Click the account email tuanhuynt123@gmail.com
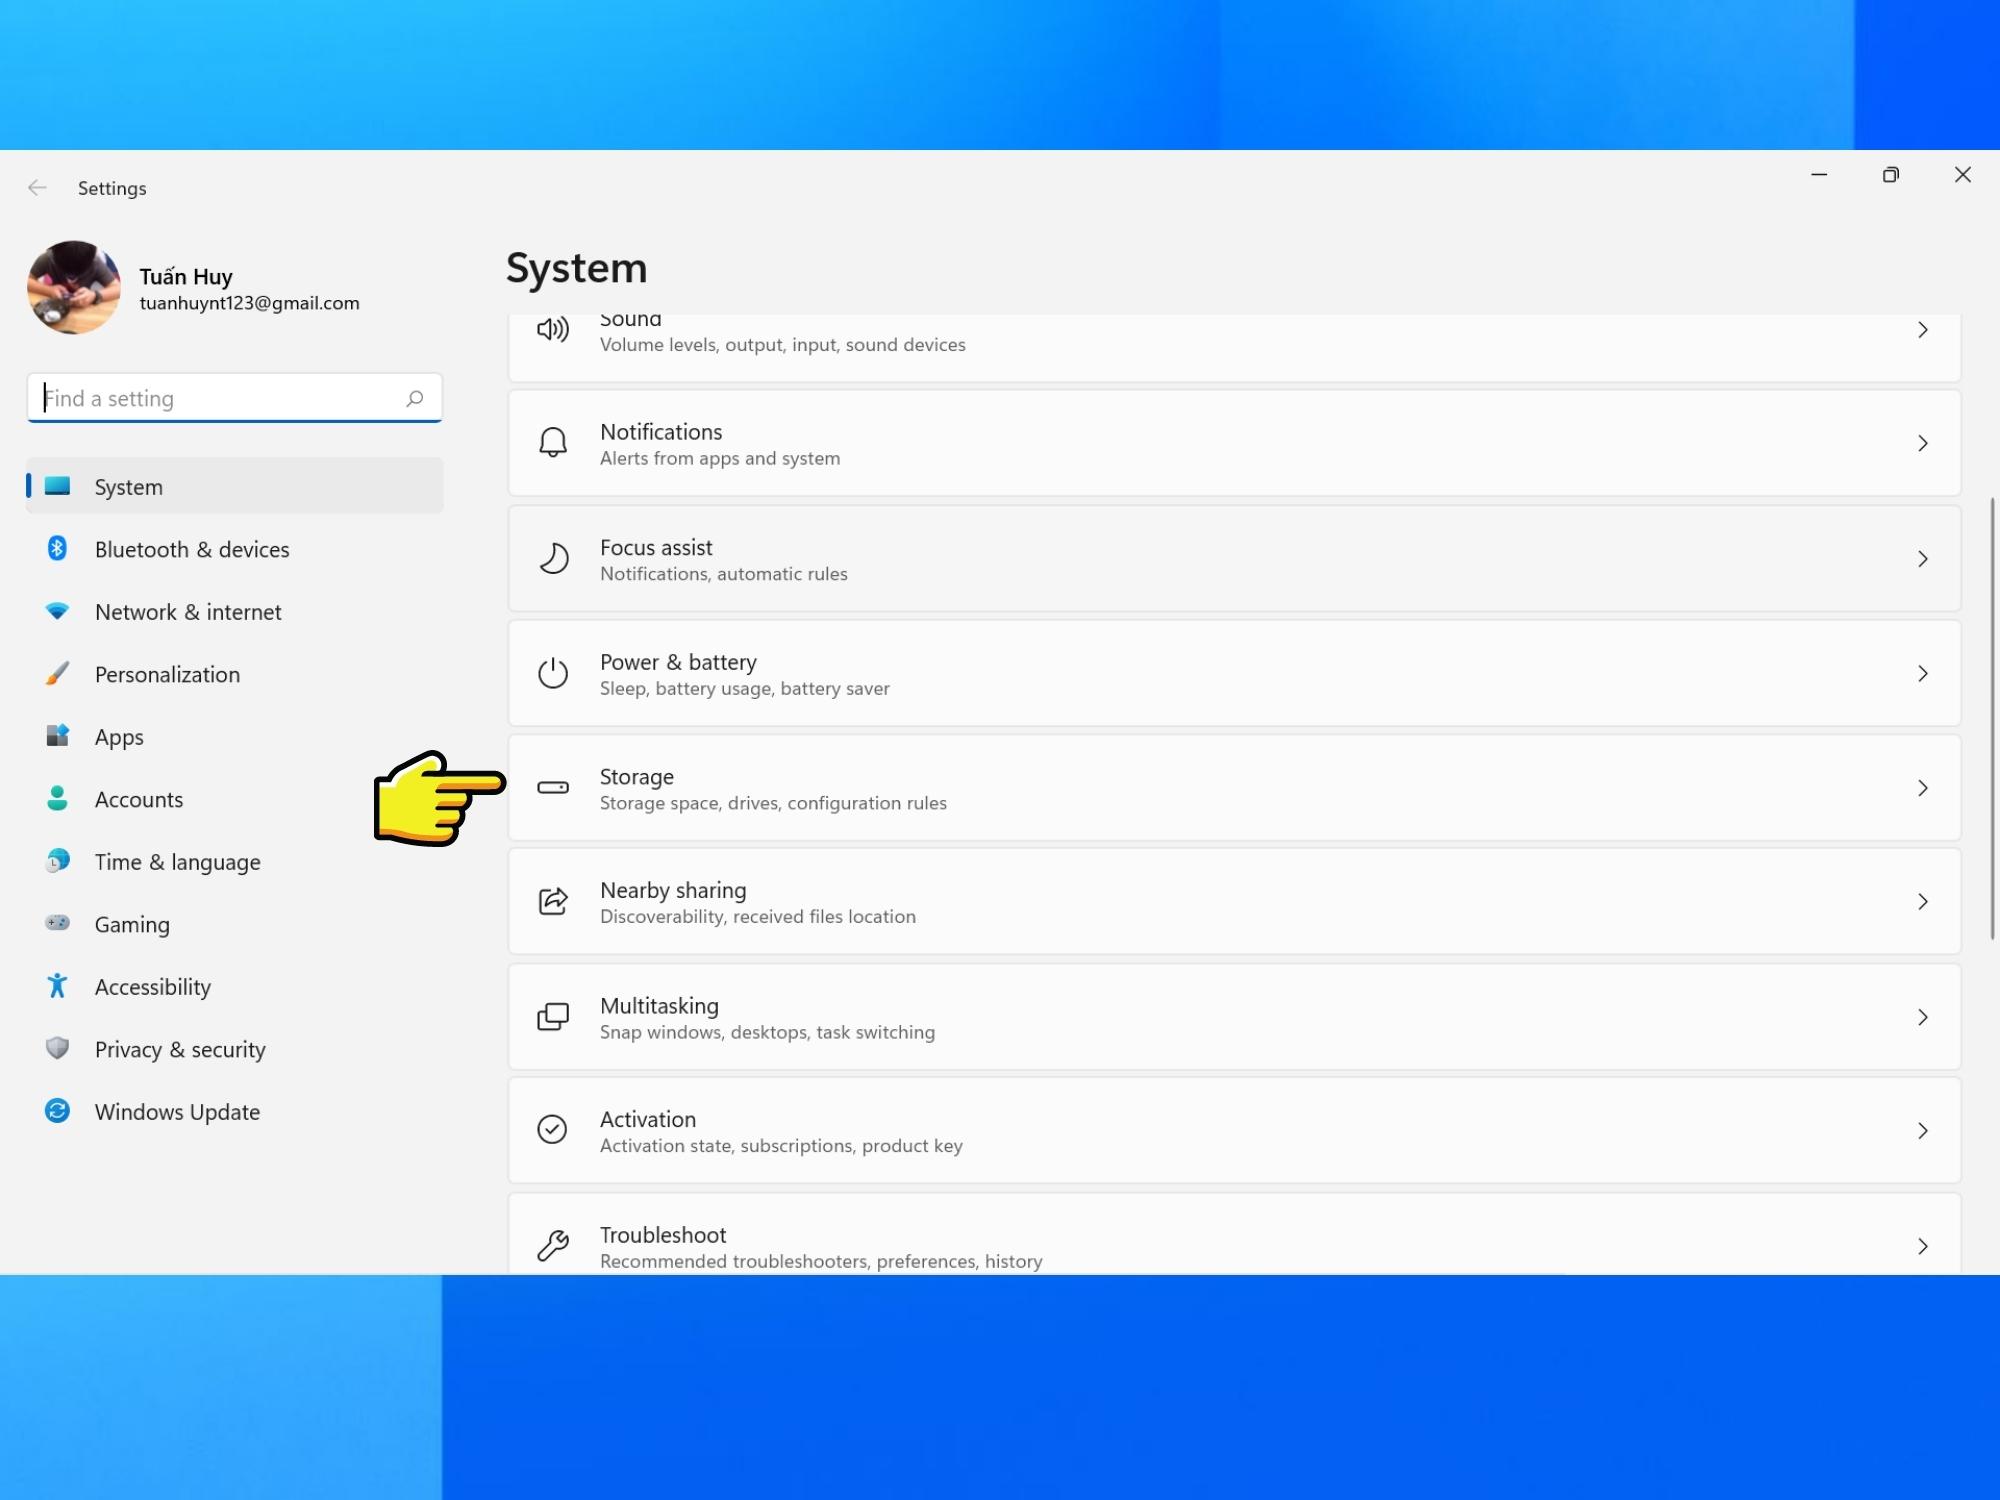2000x1500 pixels. 250,303
